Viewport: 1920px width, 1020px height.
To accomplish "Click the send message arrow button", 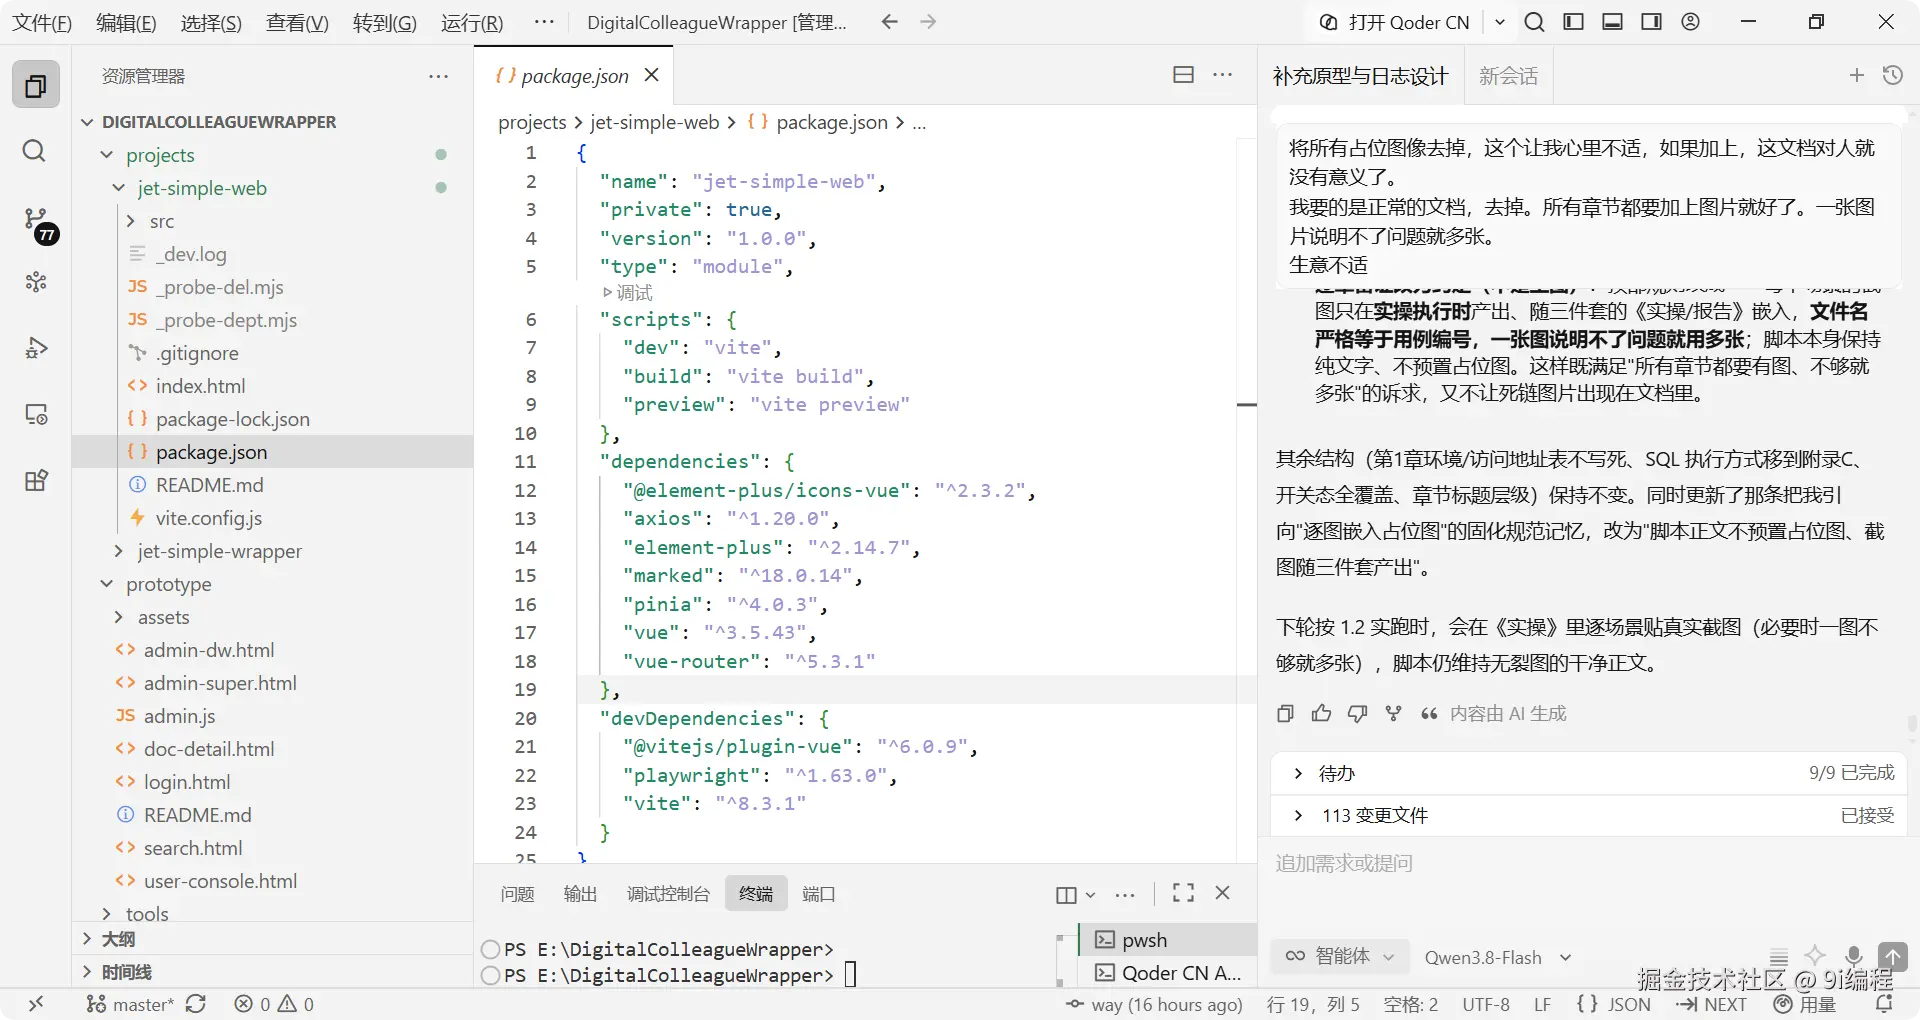I will pyautogui.click(x=1892, y=956).
